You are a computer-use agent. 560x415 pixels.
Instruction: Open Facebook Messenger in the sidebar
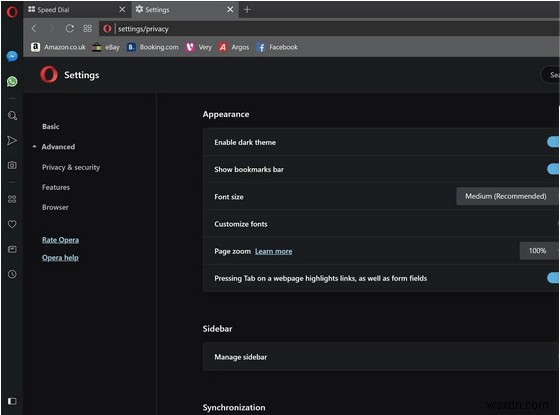(12, 56)
